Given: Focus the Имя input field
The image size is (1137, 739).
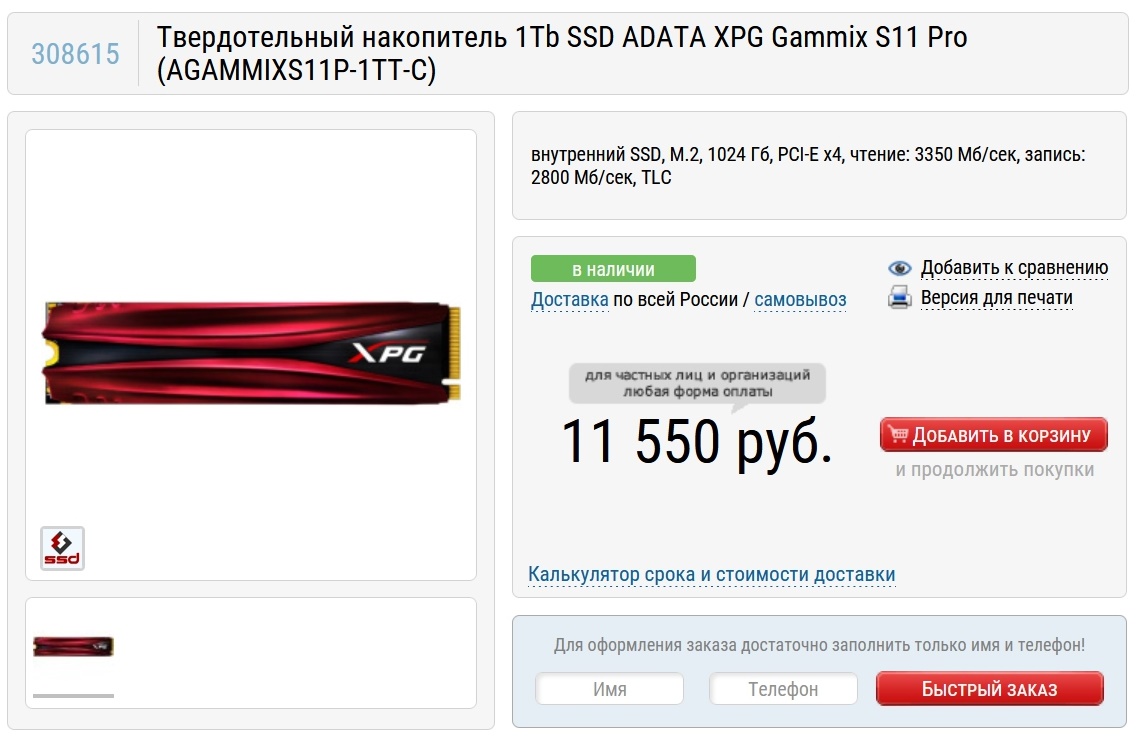Looking at the screenshot, I should pos(610,689).
